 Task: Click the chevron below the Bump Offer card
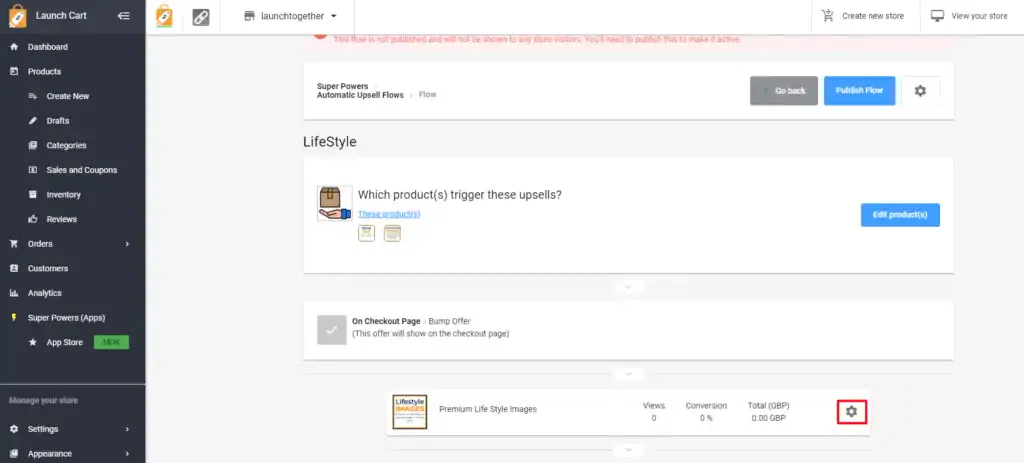coord(628,374)
